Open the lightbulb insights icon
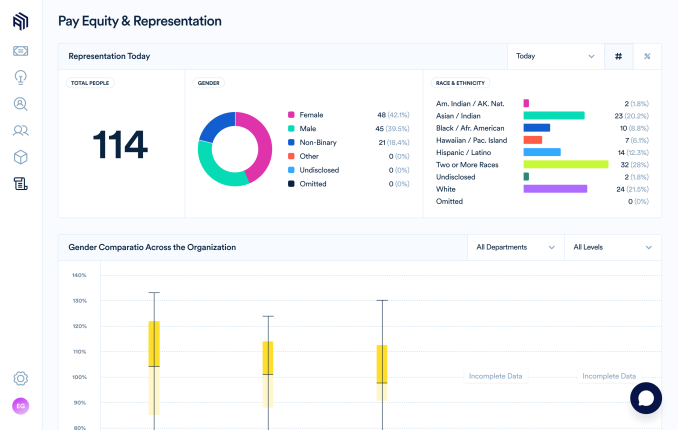Viewport: 678px width, 430px height. tap(20, 77)
